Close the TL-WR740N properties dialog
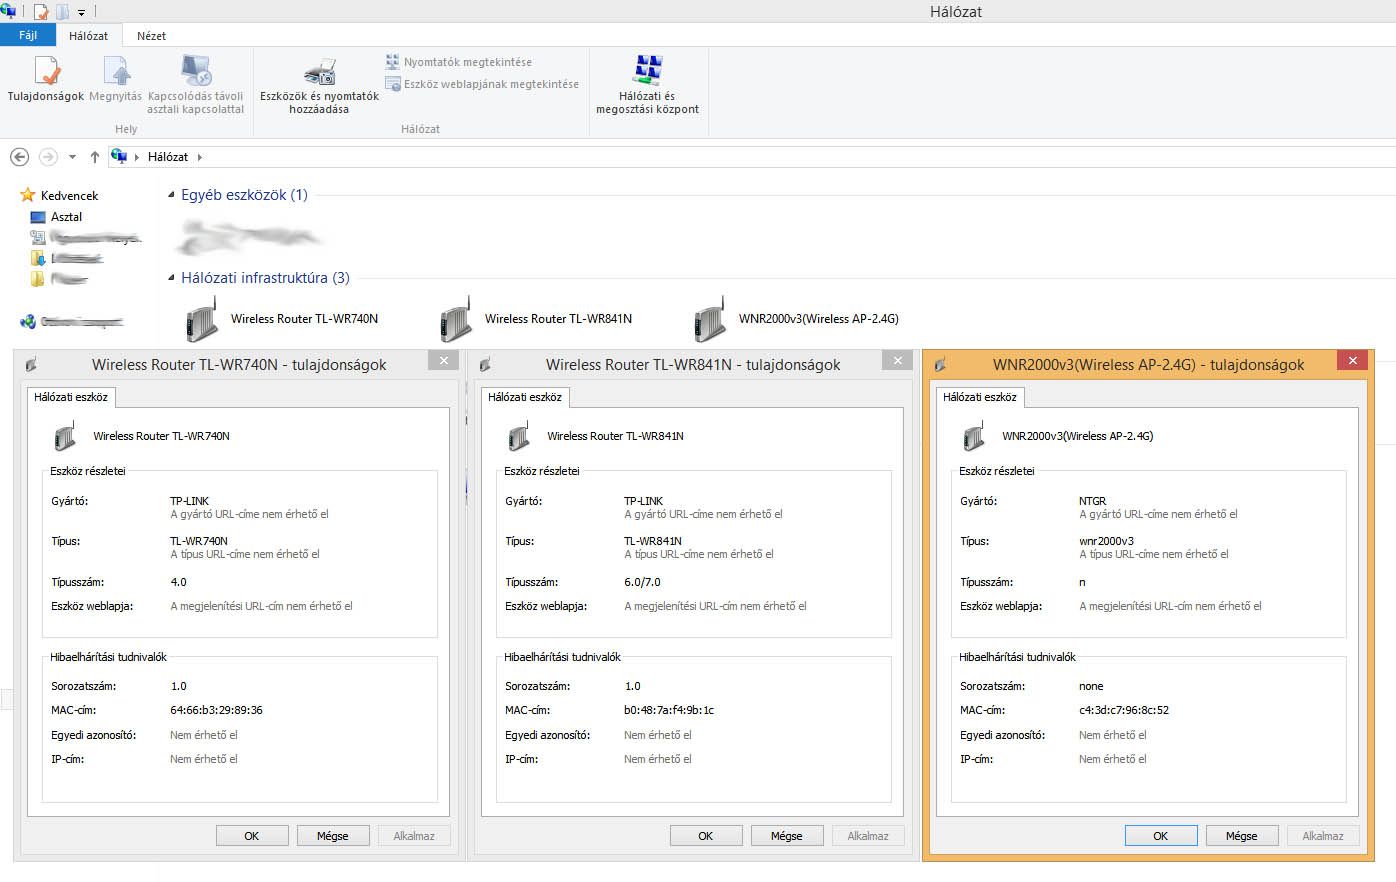1396x882 pixels. [443, 361]
